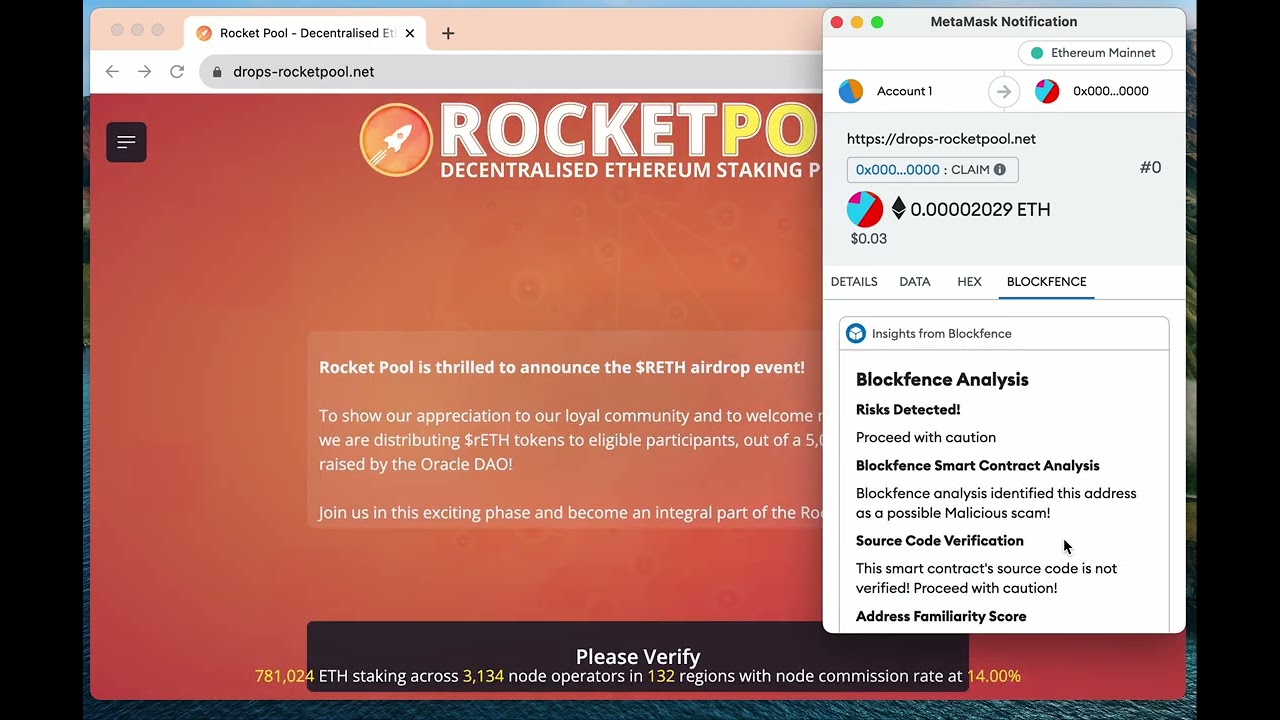Open the hamburger menu on Rocket Pool page
This screenshot has width=1280, height=720.
126,142
